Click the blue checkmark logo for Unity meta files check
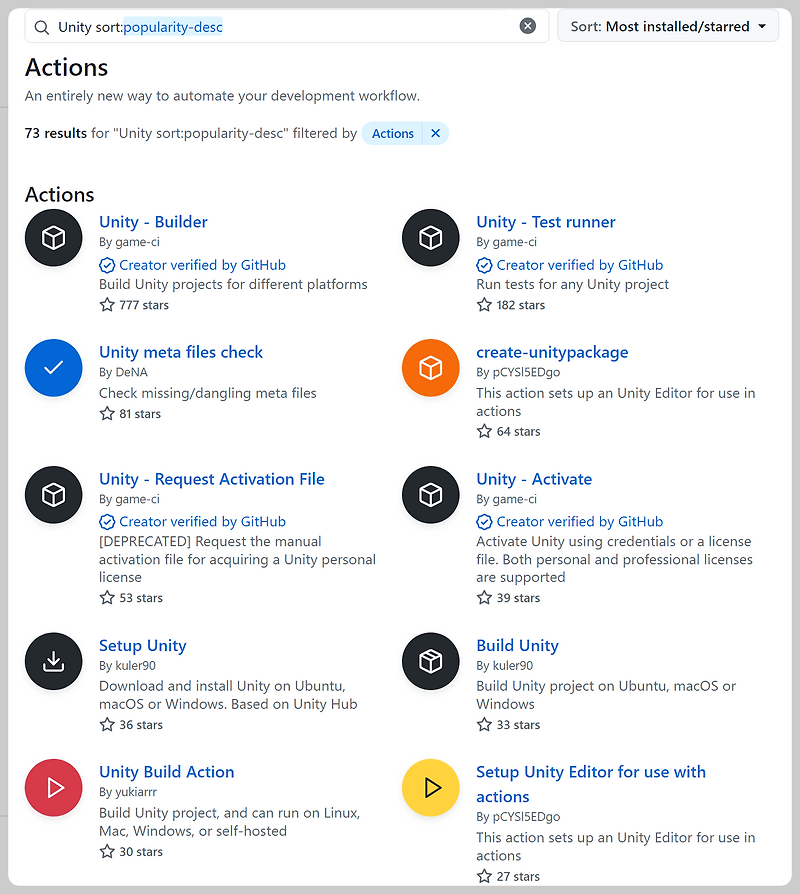Viewport: 800px width, 894px height. (53, 367)
